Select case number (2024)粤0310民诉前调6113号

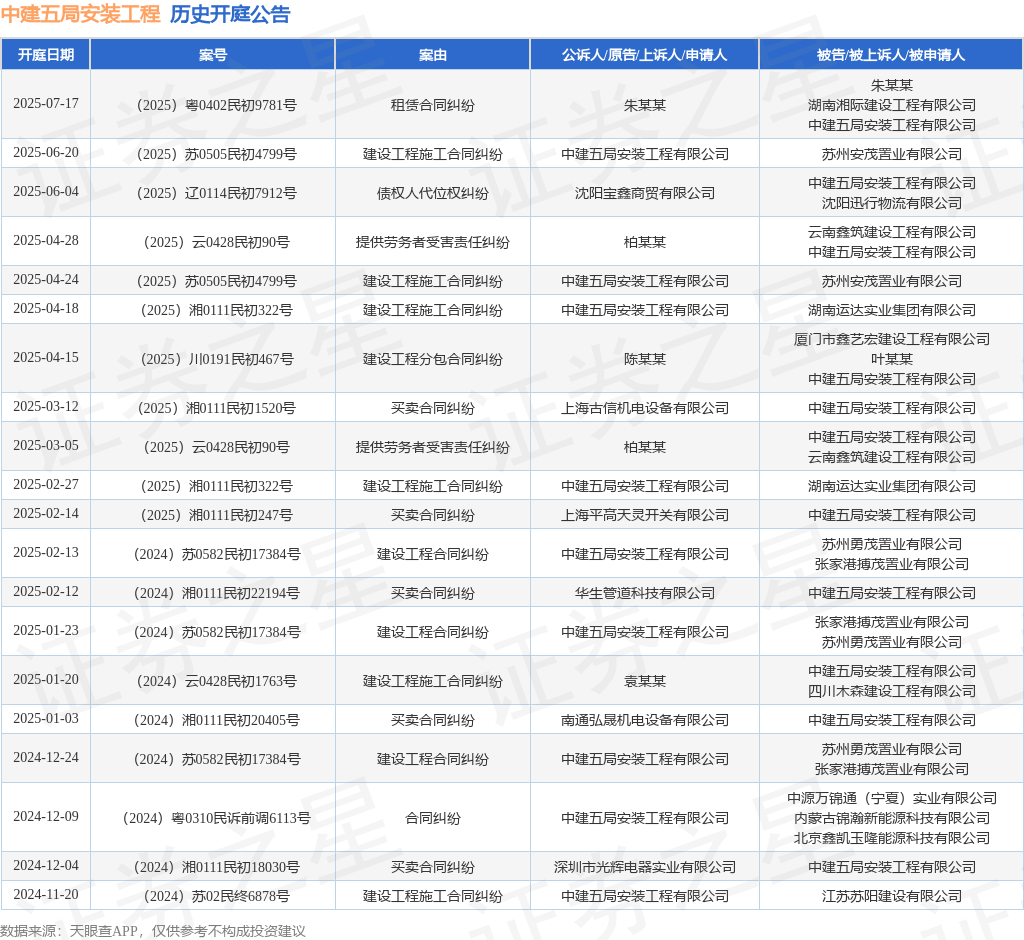tap(216, 818)
